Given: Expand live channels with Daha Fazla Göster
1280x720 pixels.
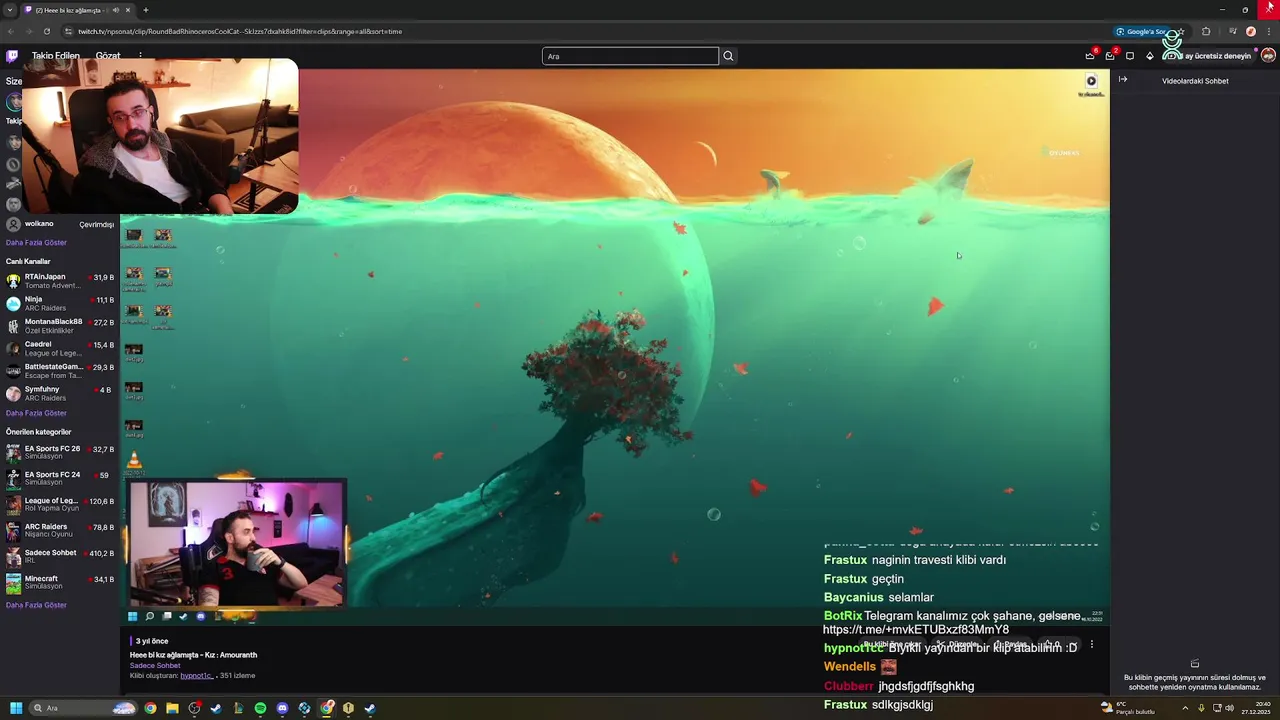Looking at the screenshot, I should click(x=36, y=413).
